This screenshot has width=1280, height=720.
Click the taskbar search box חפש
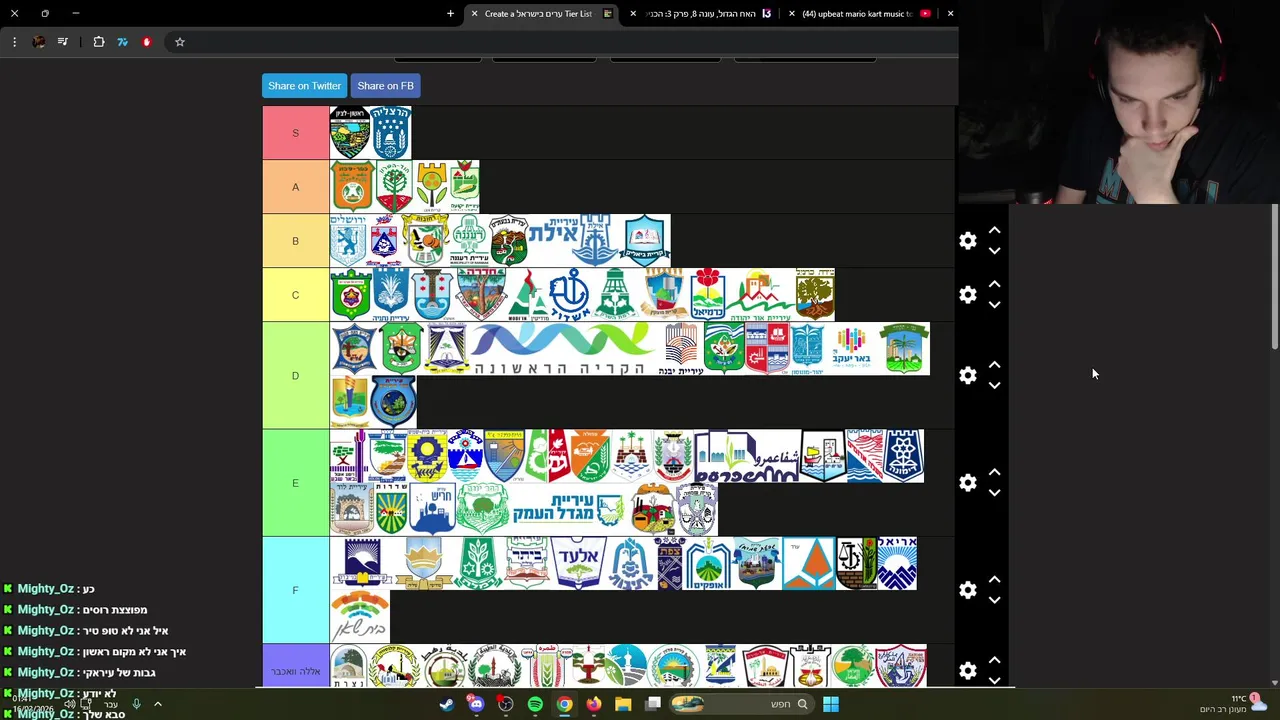click(742, 704)
